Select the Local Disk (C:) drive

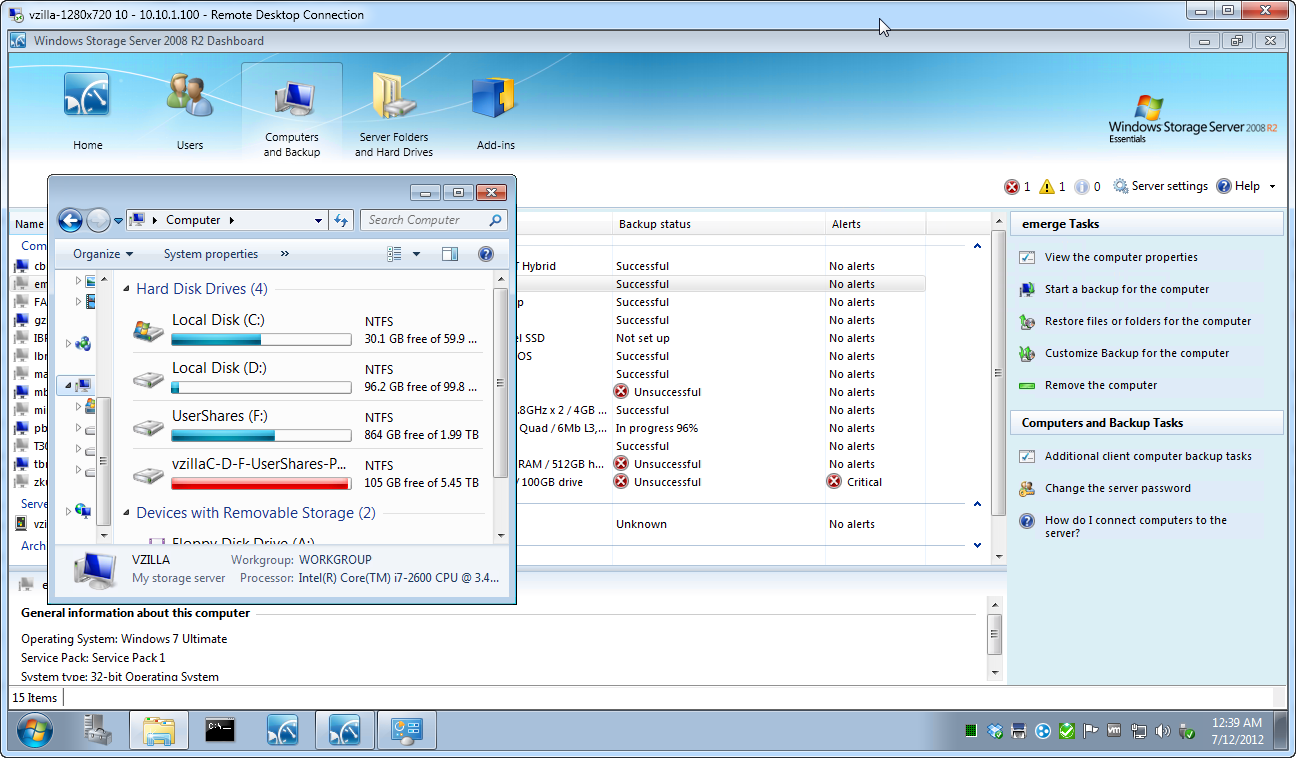(306, 329)
